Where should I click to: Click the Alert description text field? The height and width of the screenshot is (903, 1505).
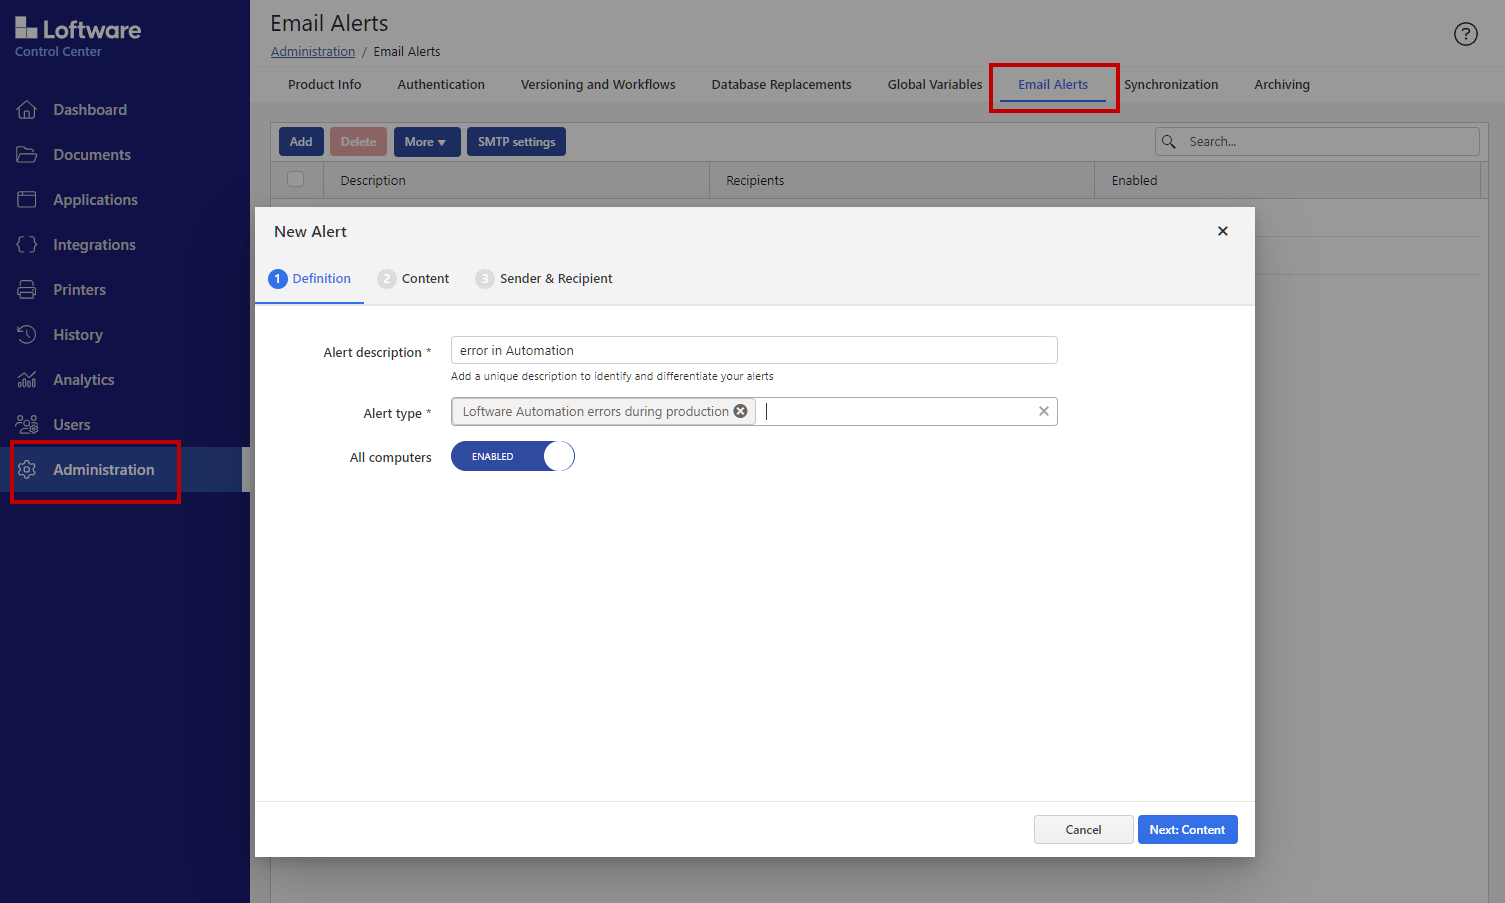click(x=753, y=351)
